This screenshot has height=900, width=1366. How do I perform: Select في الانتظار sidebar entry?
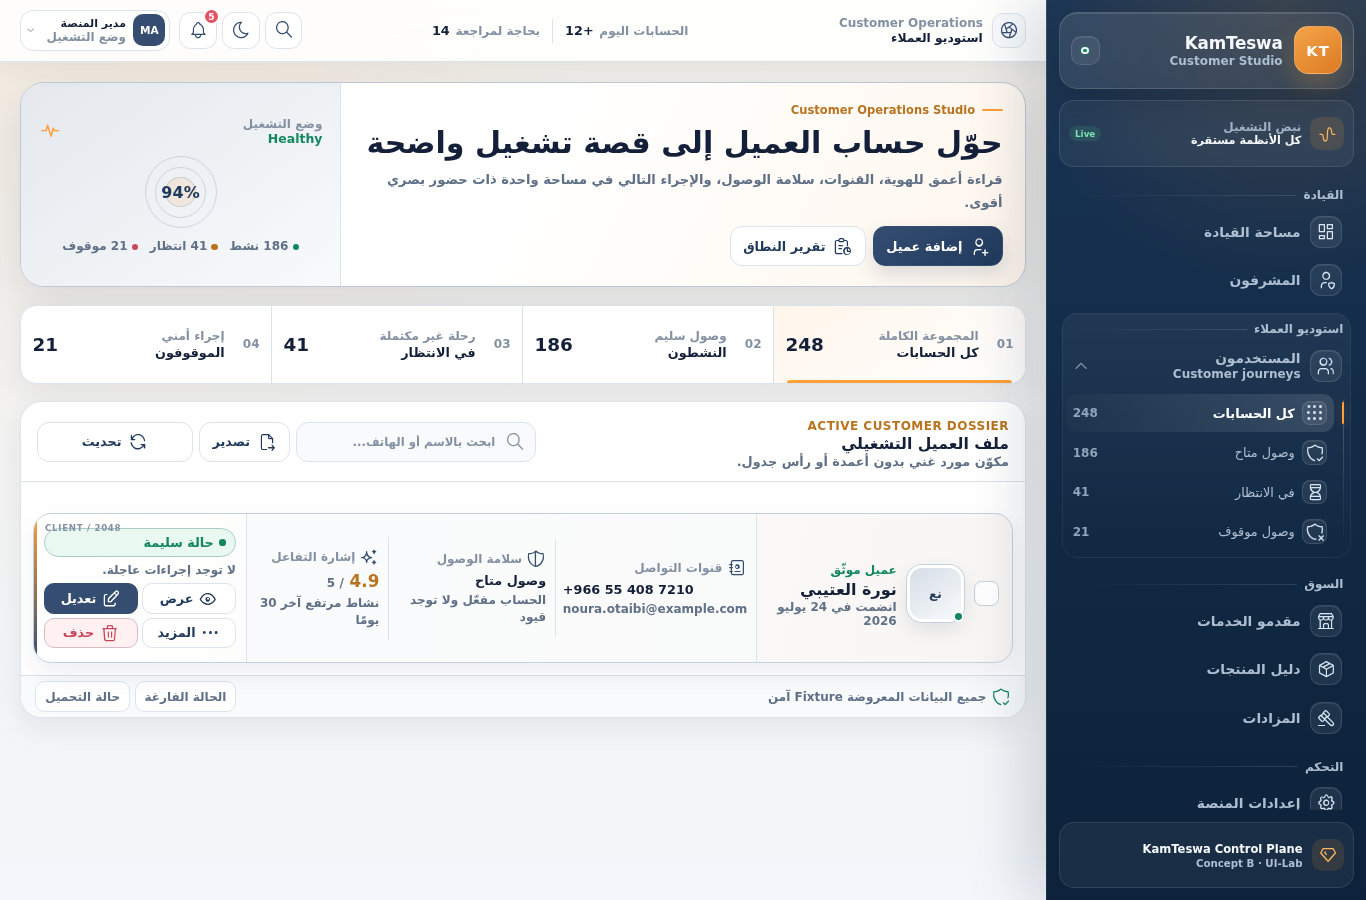[1200, 492]
